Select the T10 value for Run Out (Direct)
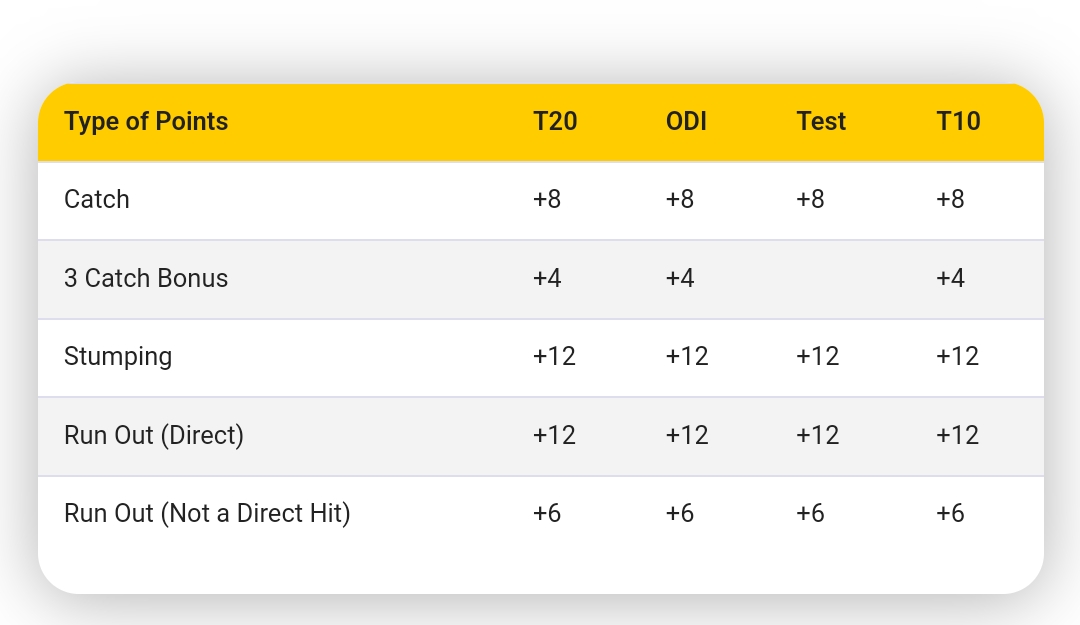 [957, 435]
